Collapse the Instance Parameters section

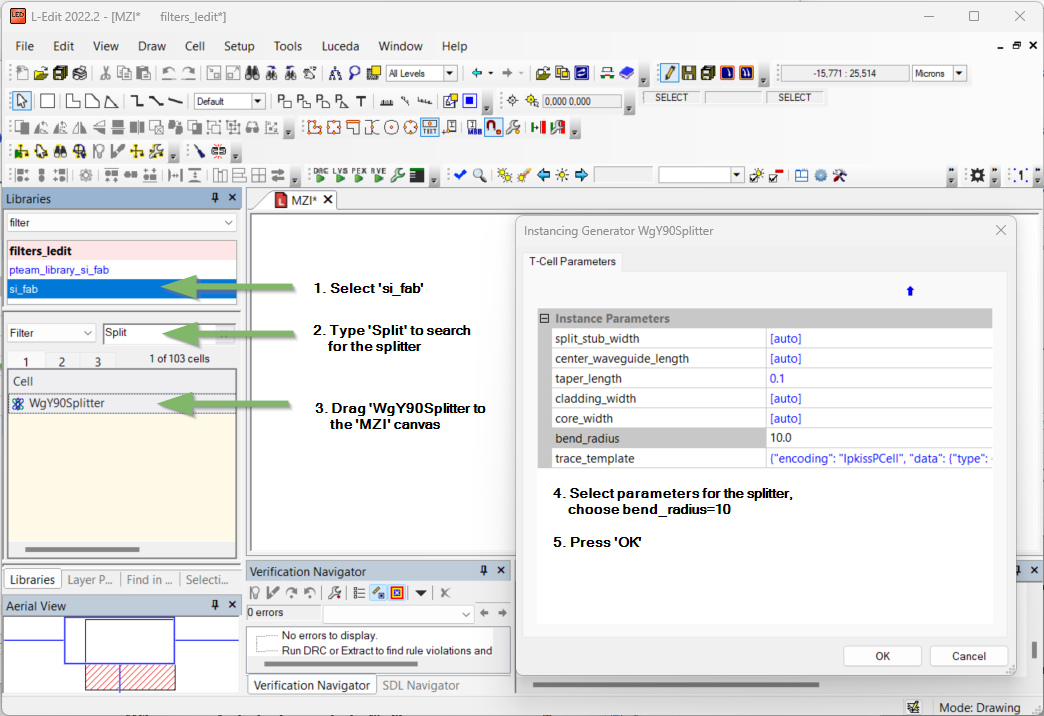[x=545, y=318]
